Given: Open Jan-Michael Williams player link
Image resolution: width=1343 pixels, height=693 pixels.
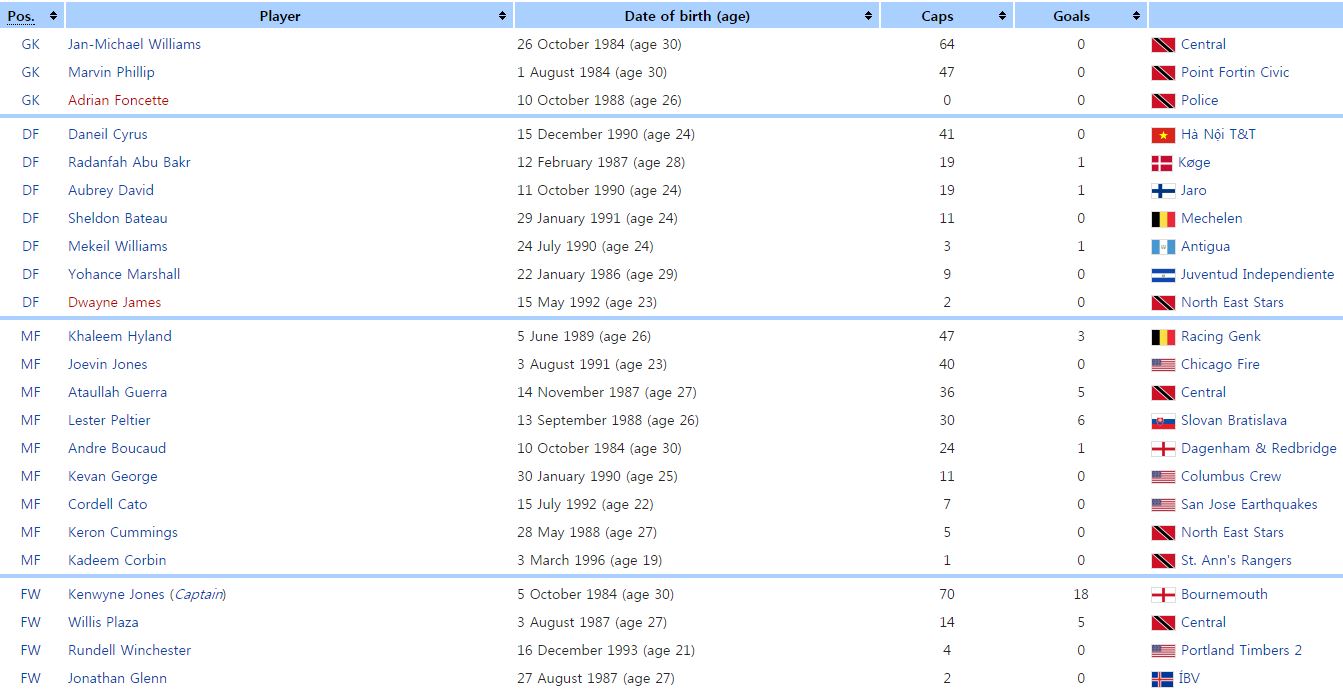Looking at the screenshot, I should 134,44.
